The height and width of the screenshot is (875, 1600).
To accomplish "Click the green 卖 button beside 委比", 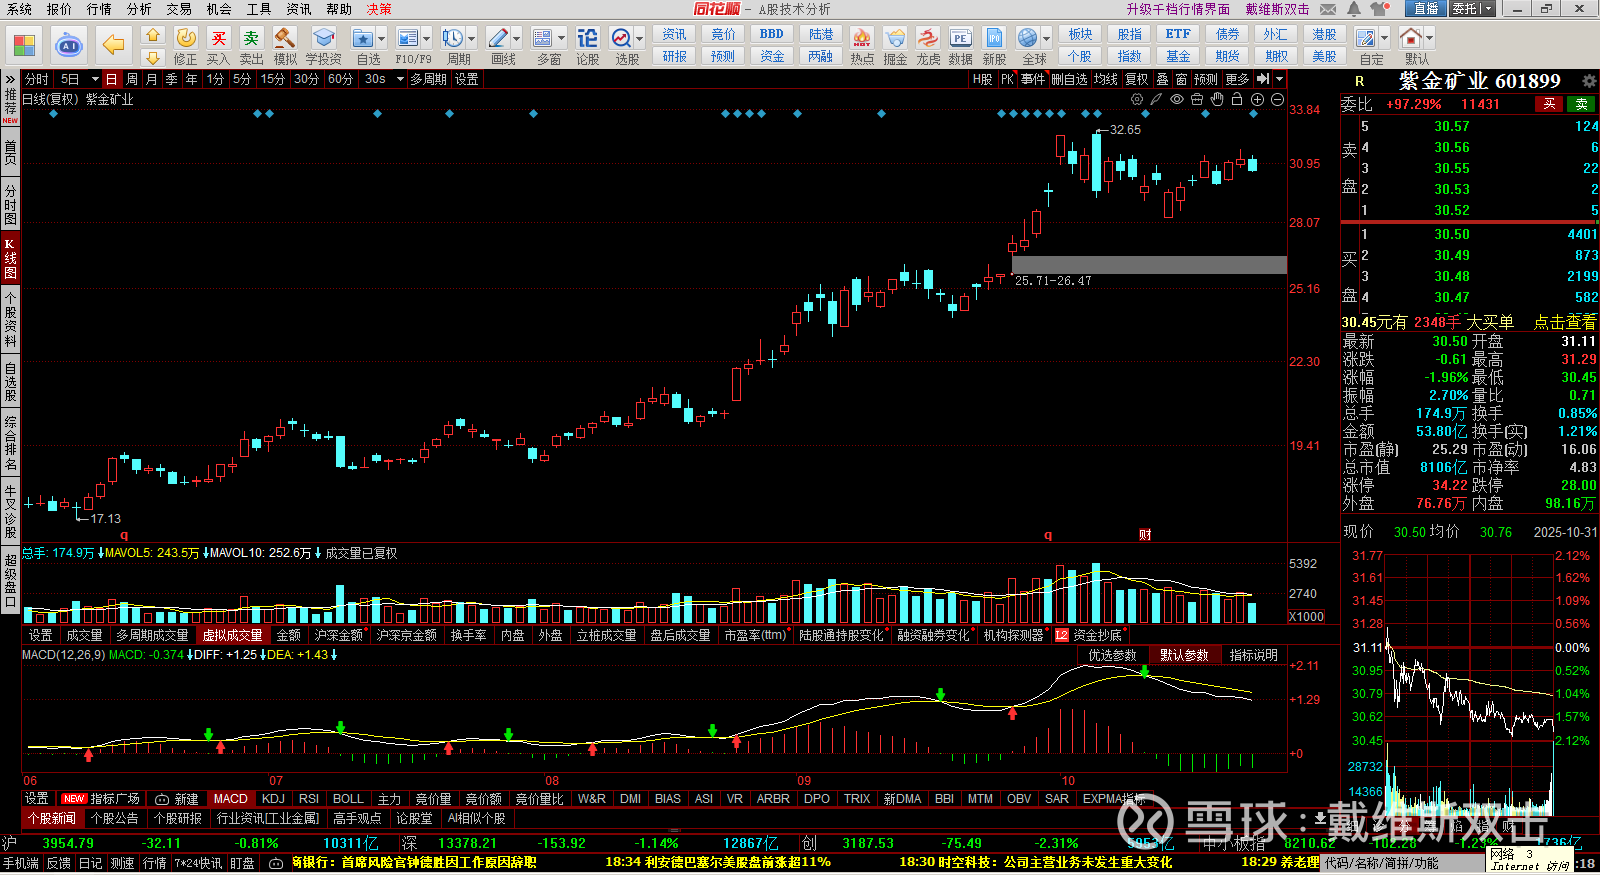I will [1581, 104].
